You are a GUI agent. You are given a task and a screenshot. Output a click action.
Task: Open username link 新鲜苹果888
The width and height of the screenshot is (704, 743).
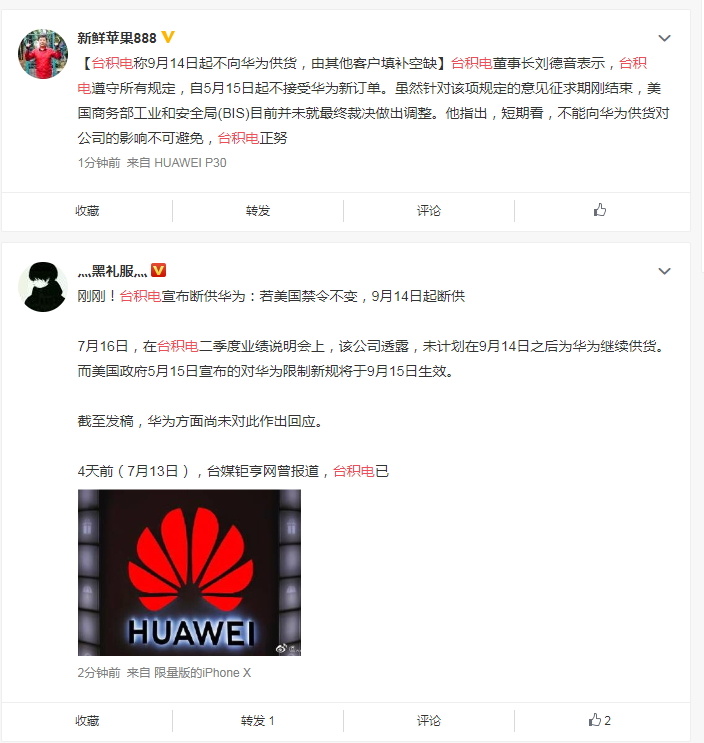pos(117,37)
